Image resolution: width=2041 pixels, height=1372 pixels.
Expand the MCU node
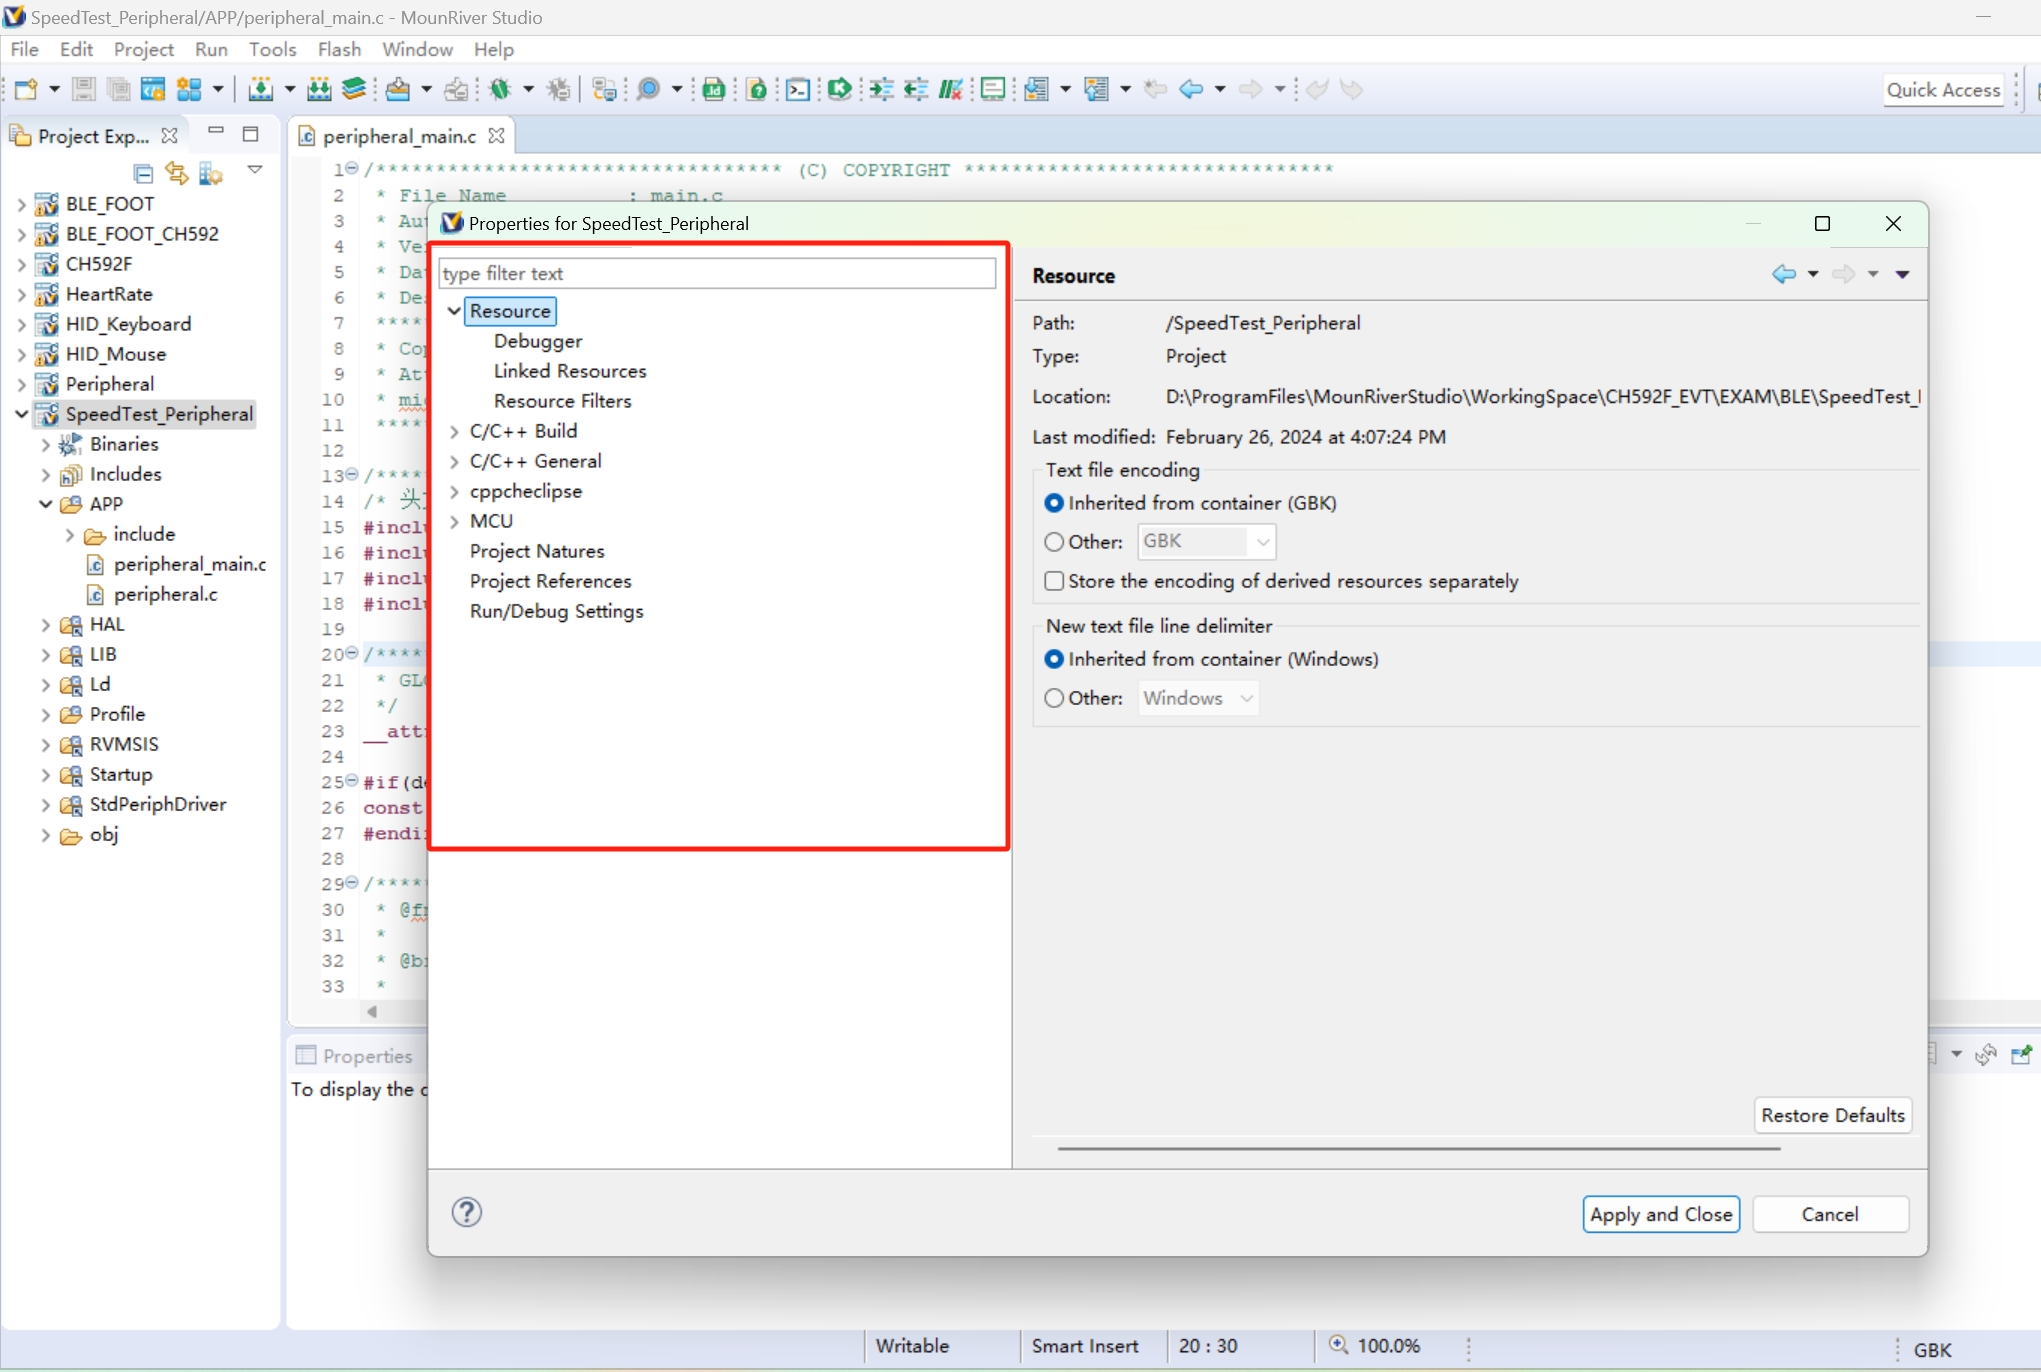pyautogui.click(x=454, y=521)
